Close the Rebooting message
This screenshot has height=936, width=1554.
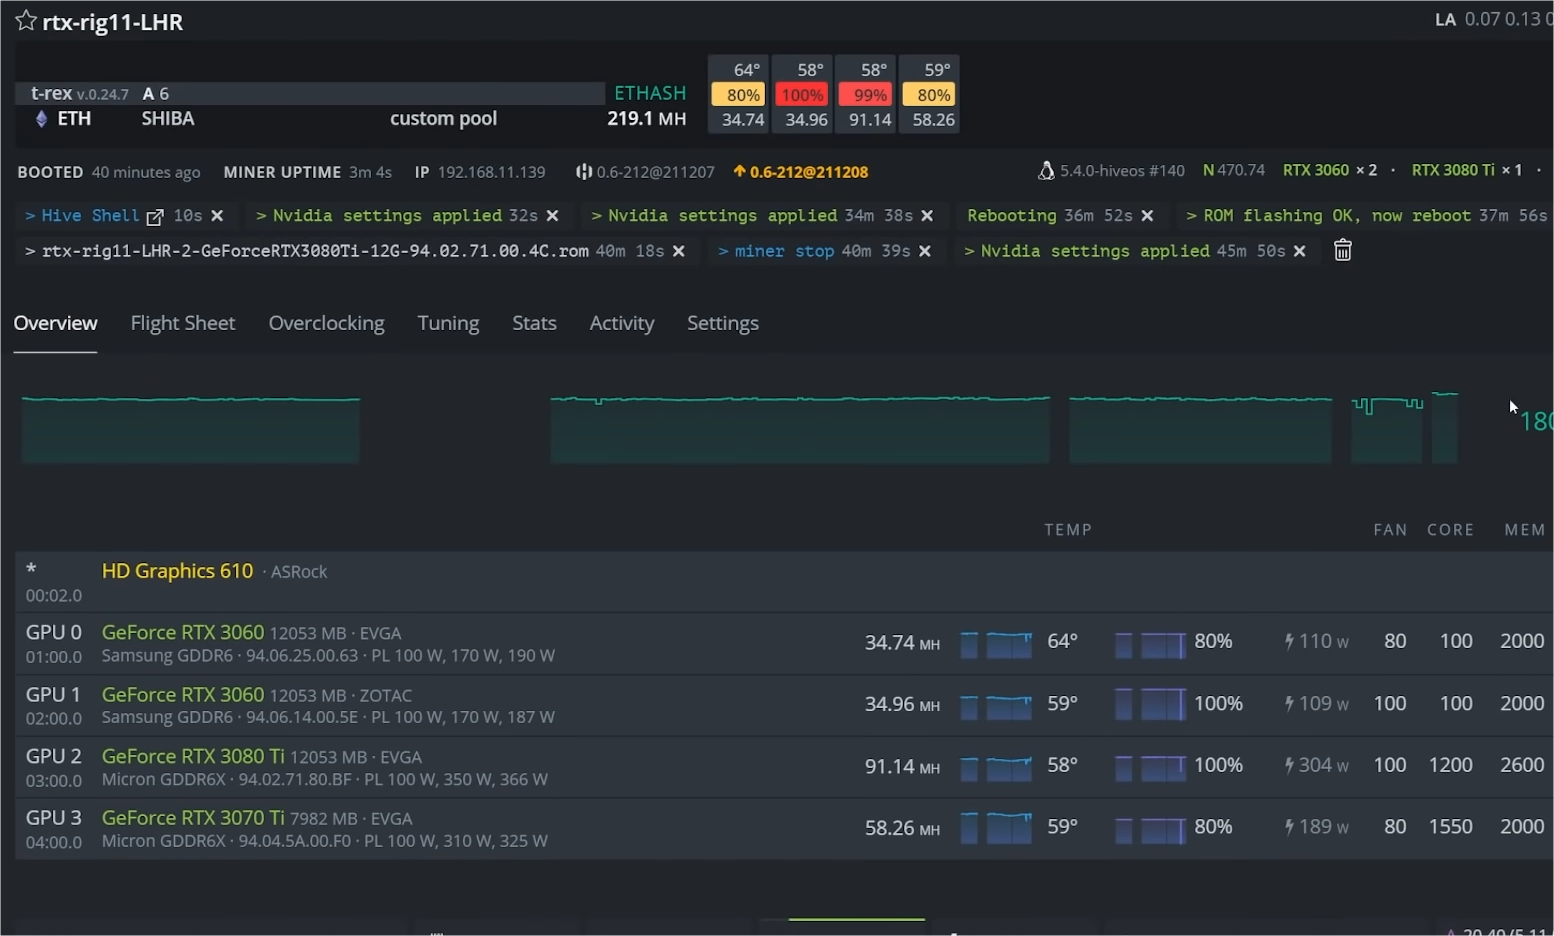point(1147,216)
